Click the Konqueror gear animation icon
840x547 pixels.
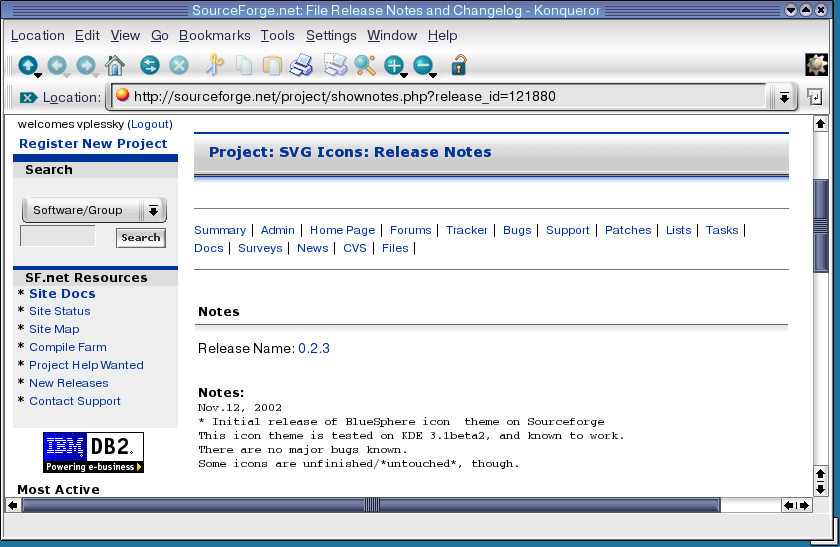(x=816, y=65)
